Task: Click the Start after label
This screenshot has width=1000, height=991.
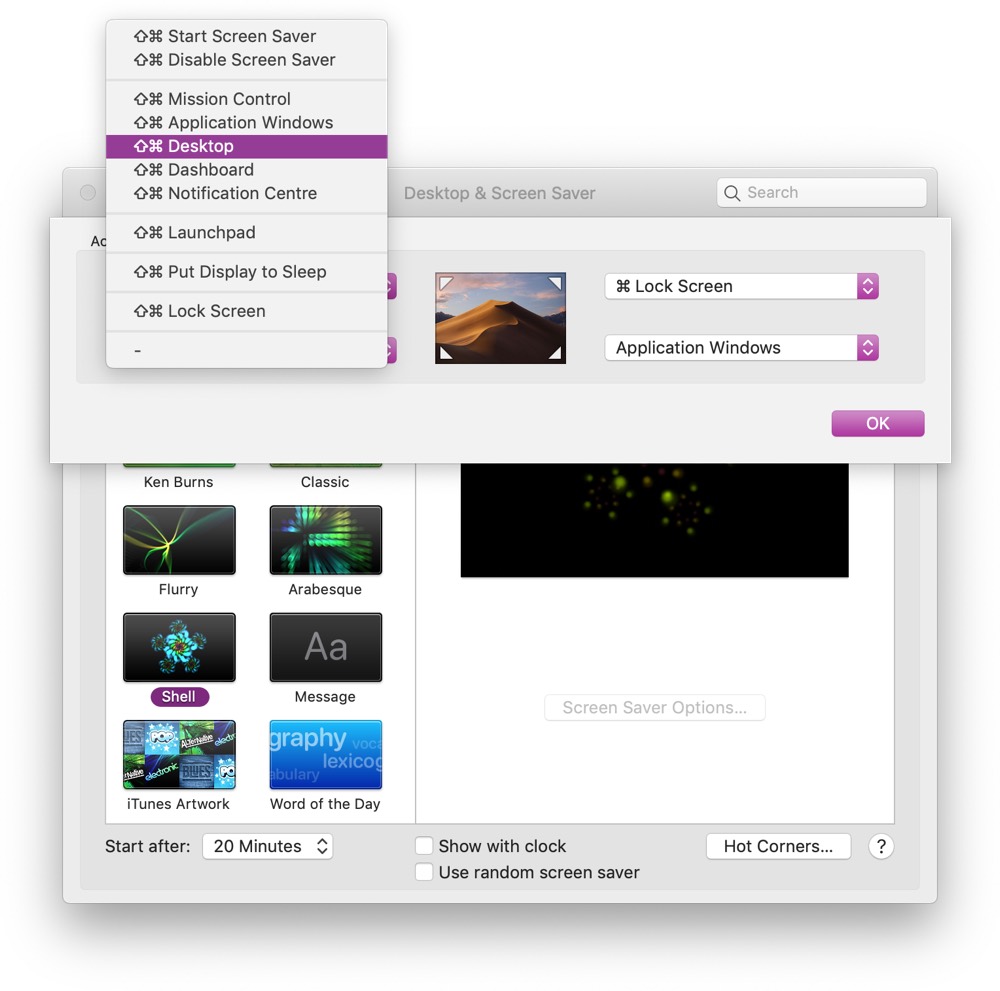Action: [147, 846]
